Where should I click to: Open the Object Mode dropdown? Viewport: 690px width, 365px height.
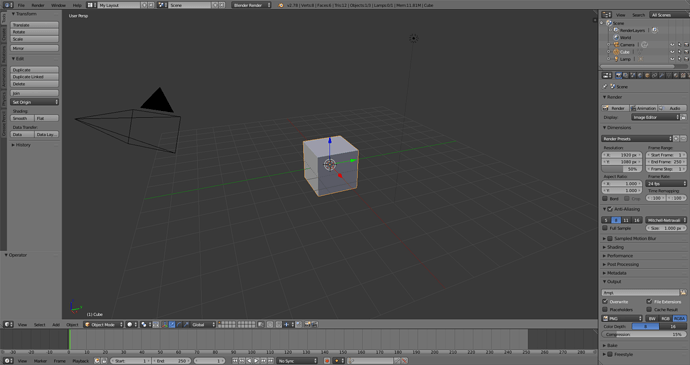pyautogui.click(x=104, y=324)
